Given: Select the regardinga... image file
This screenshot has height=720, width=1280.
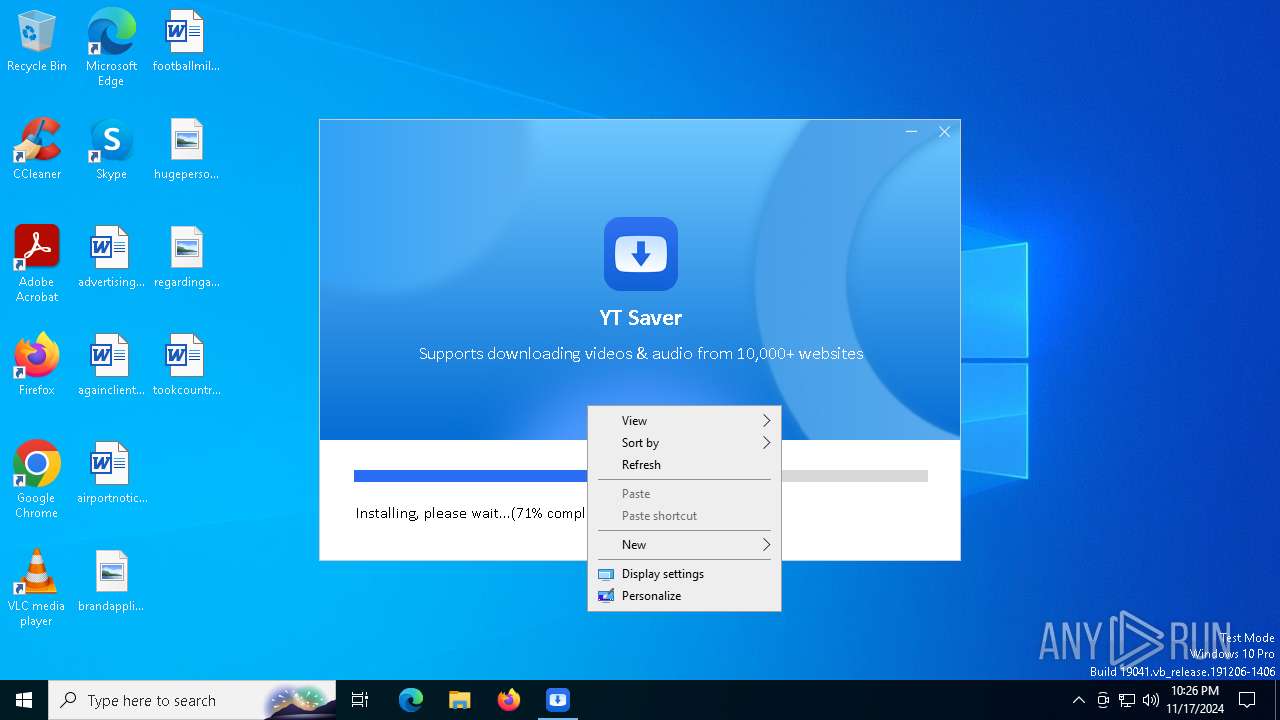Looking at the screenshot, I should 186,258.
